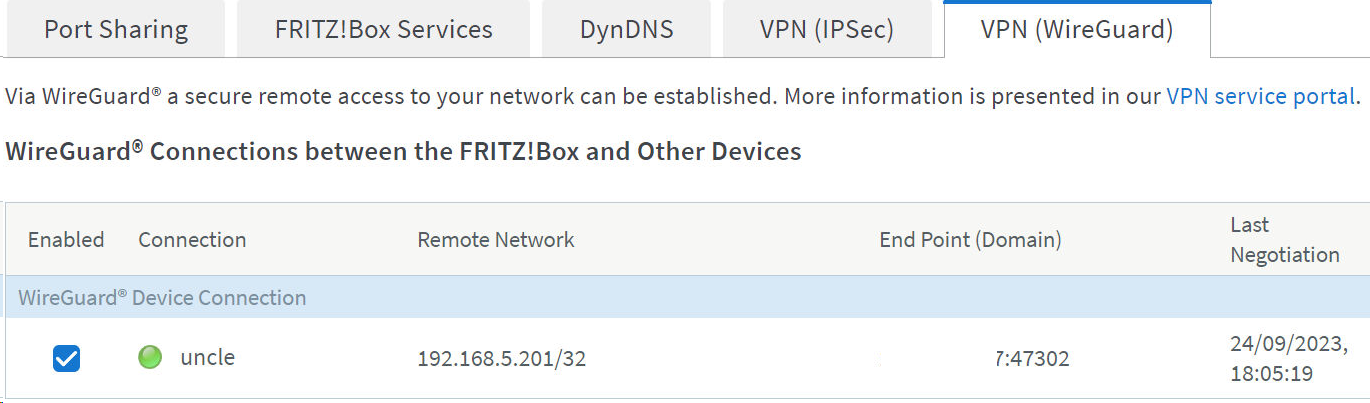Click the Last Negotiation column header
This screenshot has height=403, width=1370.
(1284, 240)
